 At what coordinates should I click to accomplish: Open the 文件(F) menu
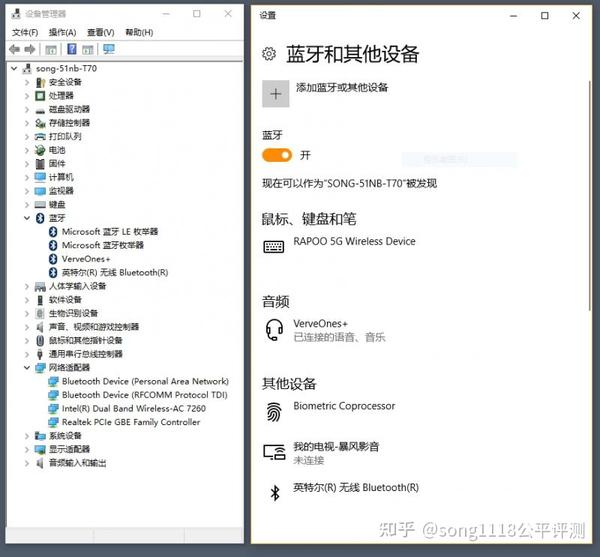pyautogui.click(x=25, y=33)
